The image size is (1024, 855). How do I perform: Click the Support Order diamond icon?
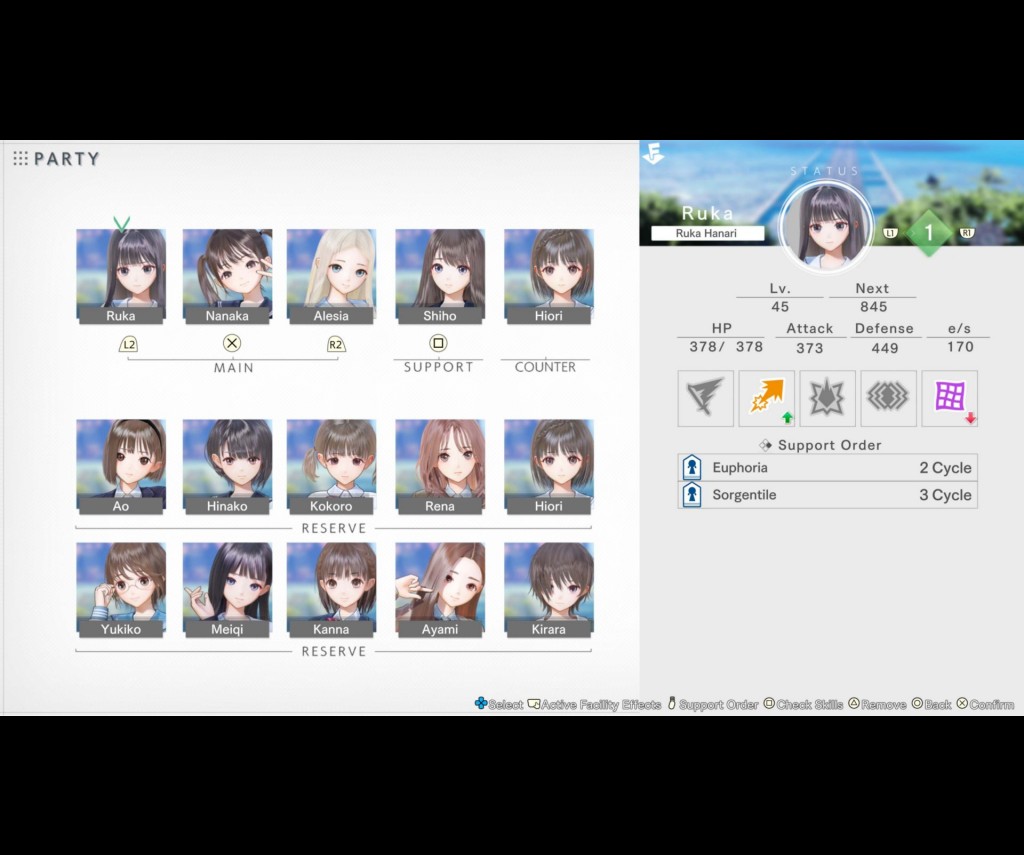tap(765, 445)
